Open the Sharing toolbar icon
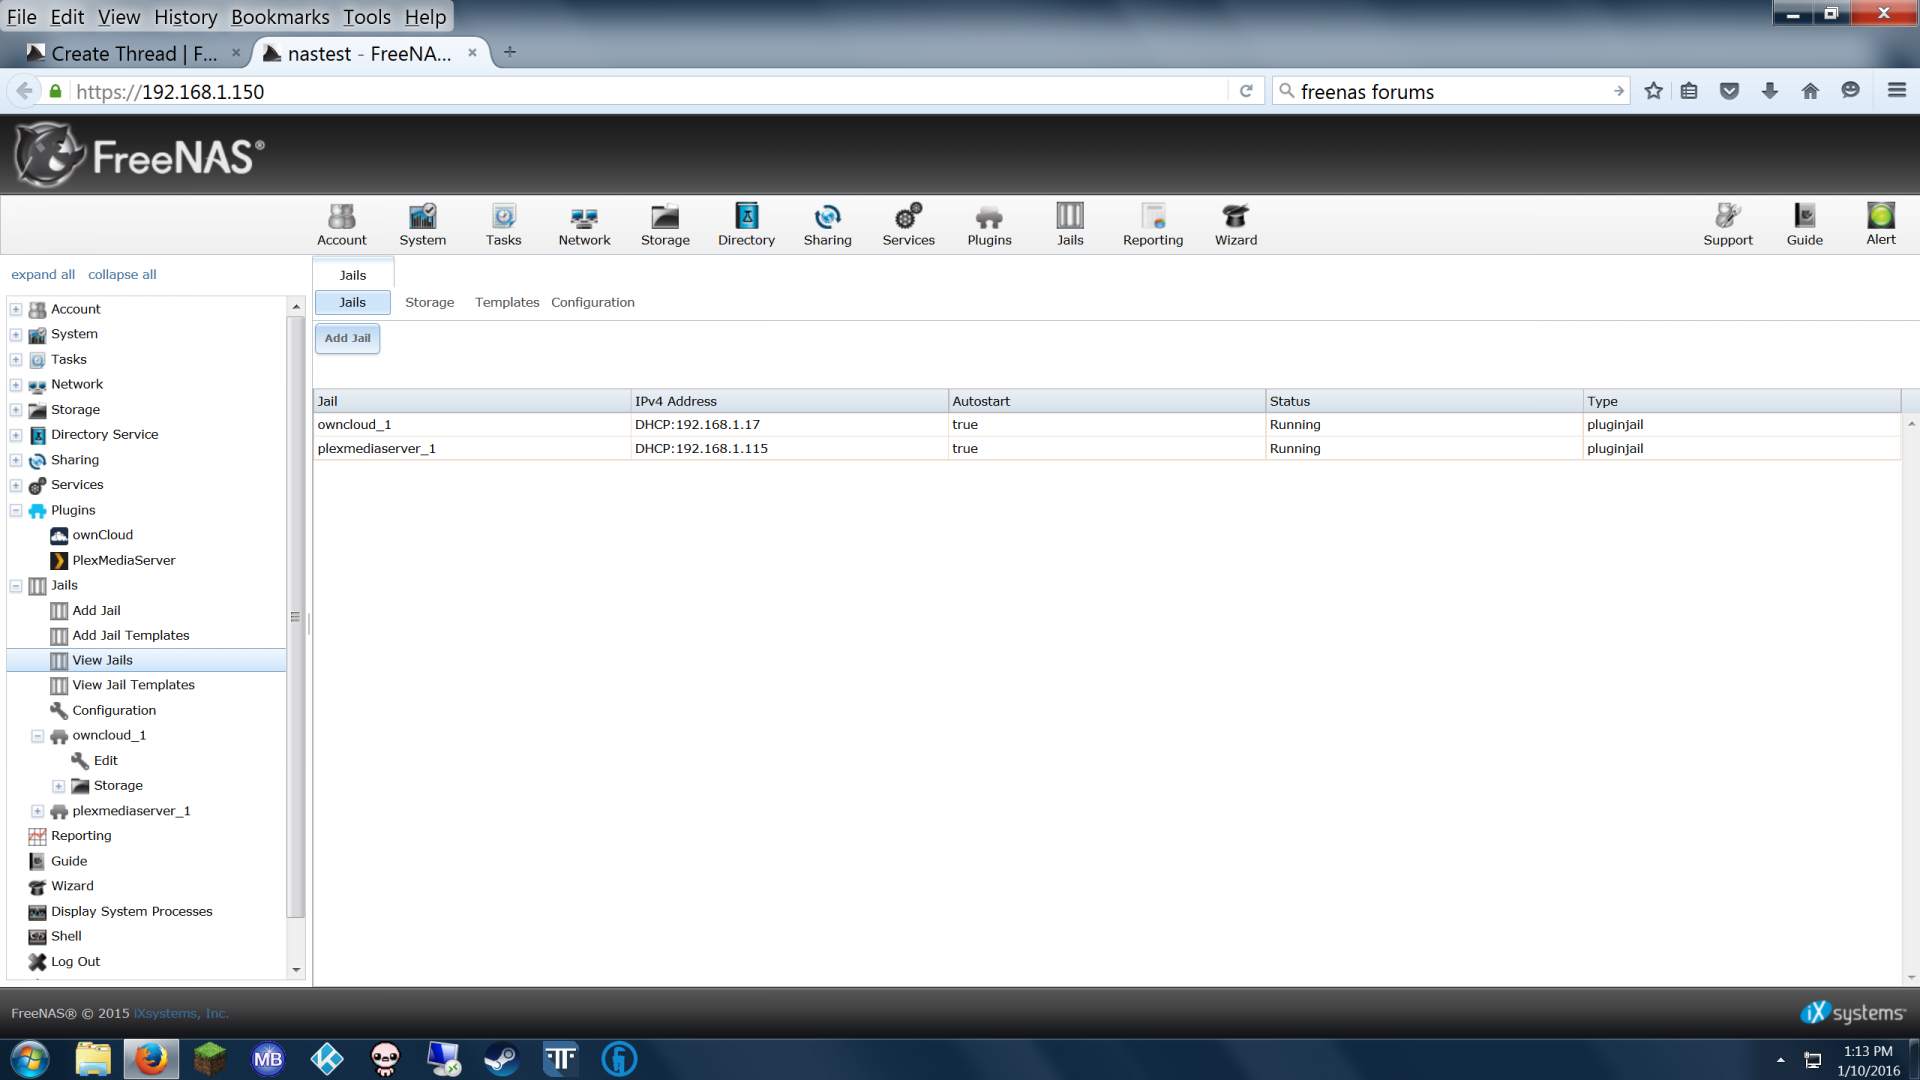This screenshot has width=1920, height=1080. click(827, 225)
